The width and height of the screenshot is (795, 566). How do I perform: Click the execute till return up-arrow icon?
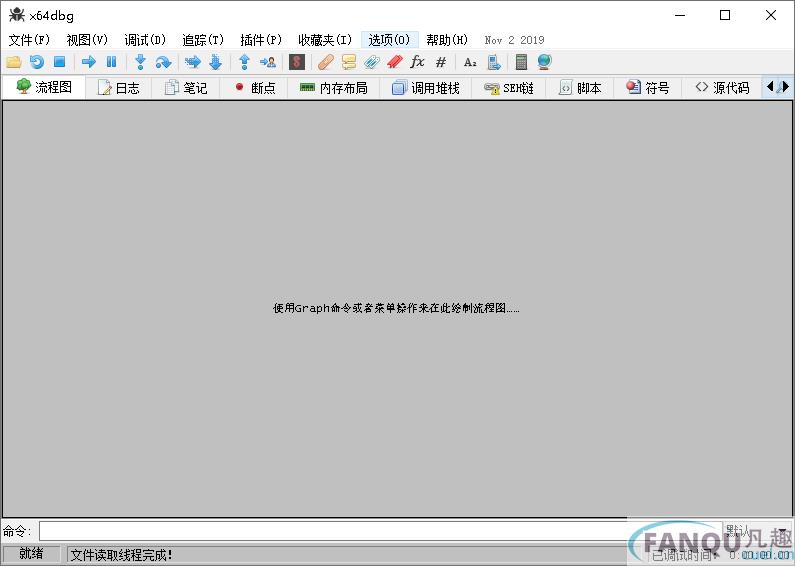[244, 62]
